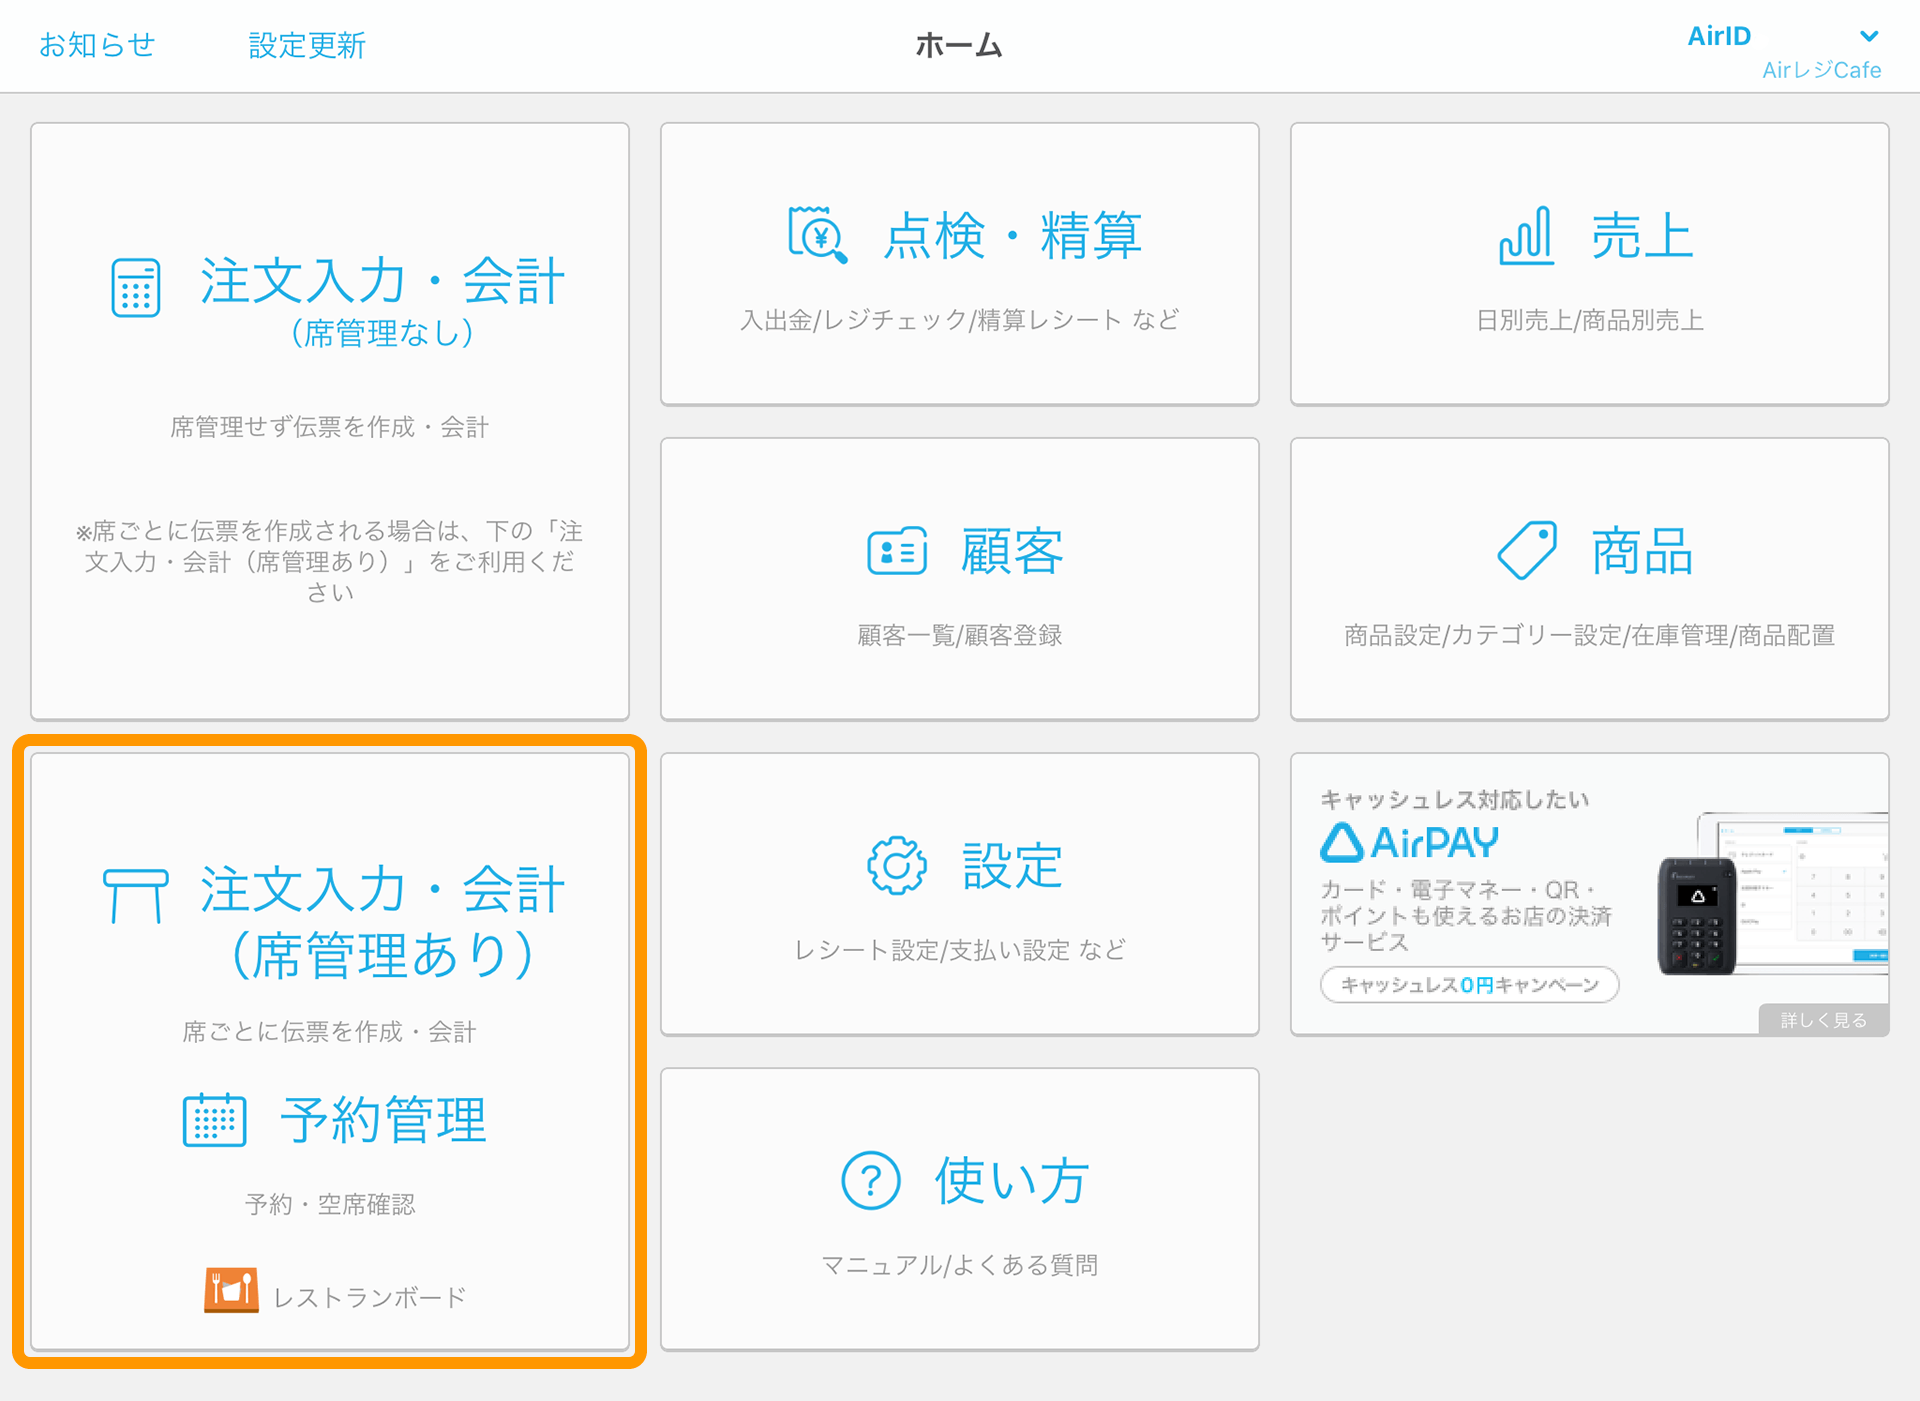Tap the customer ID card icon
The width and height of the screenshot is (1920, 1401).
pyautogui.click(x=897, y=551)
